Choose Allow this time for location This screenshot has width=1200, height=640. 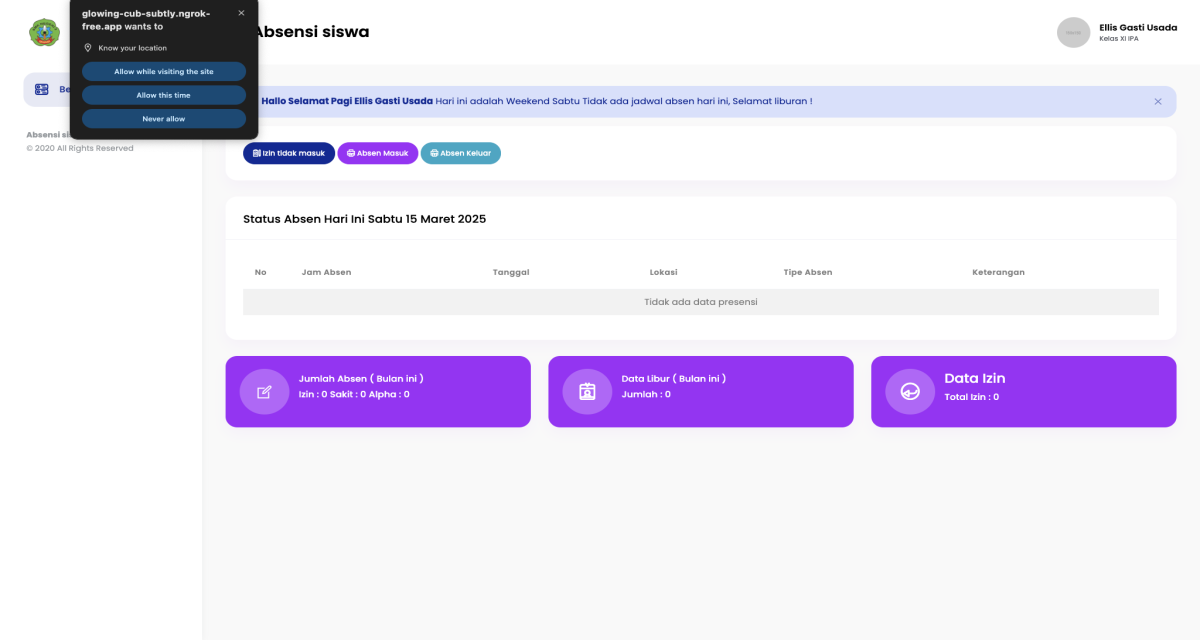[164, 95]
